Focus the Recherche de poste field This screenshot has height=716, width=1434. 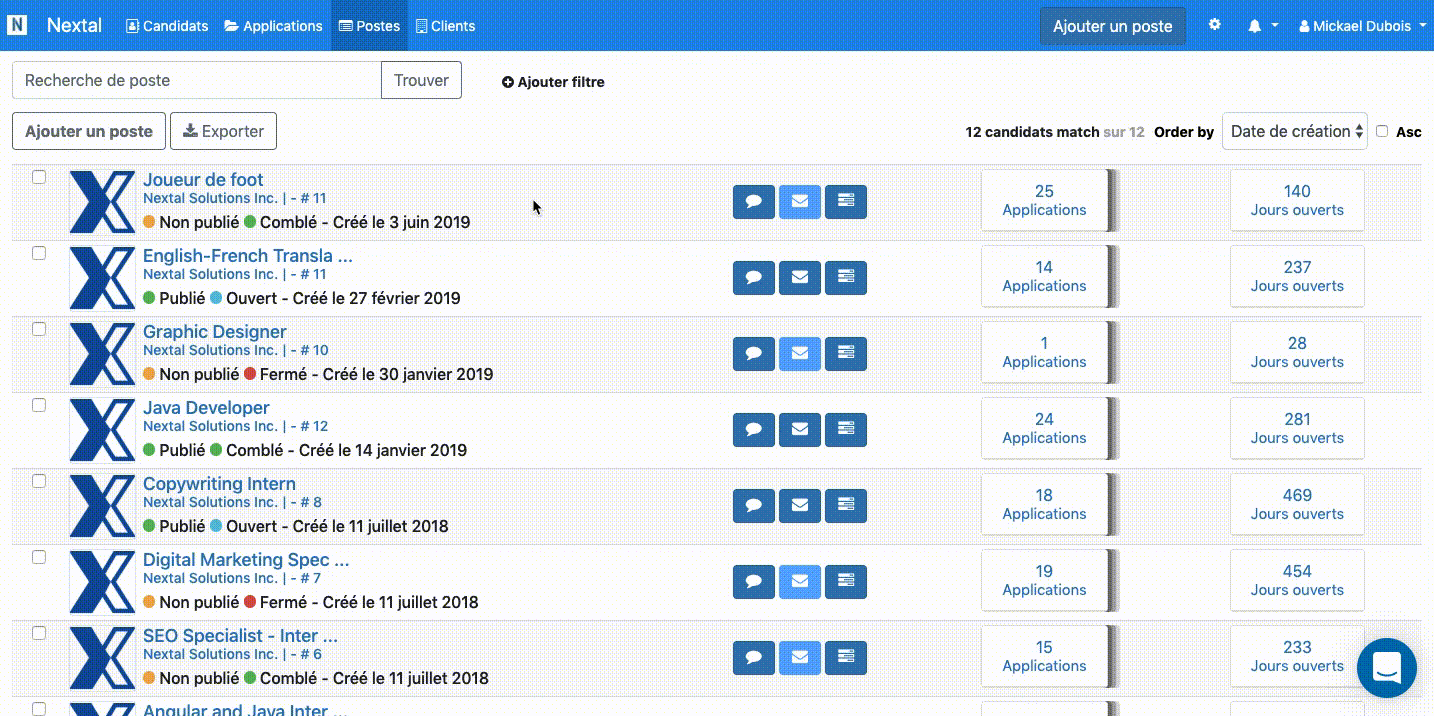(x=197, y=80)
